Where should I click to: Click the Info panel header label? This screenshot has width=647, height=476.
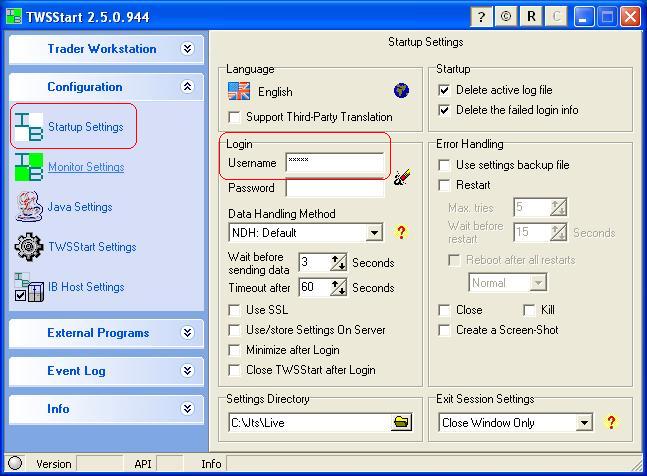tap(58, 409)
